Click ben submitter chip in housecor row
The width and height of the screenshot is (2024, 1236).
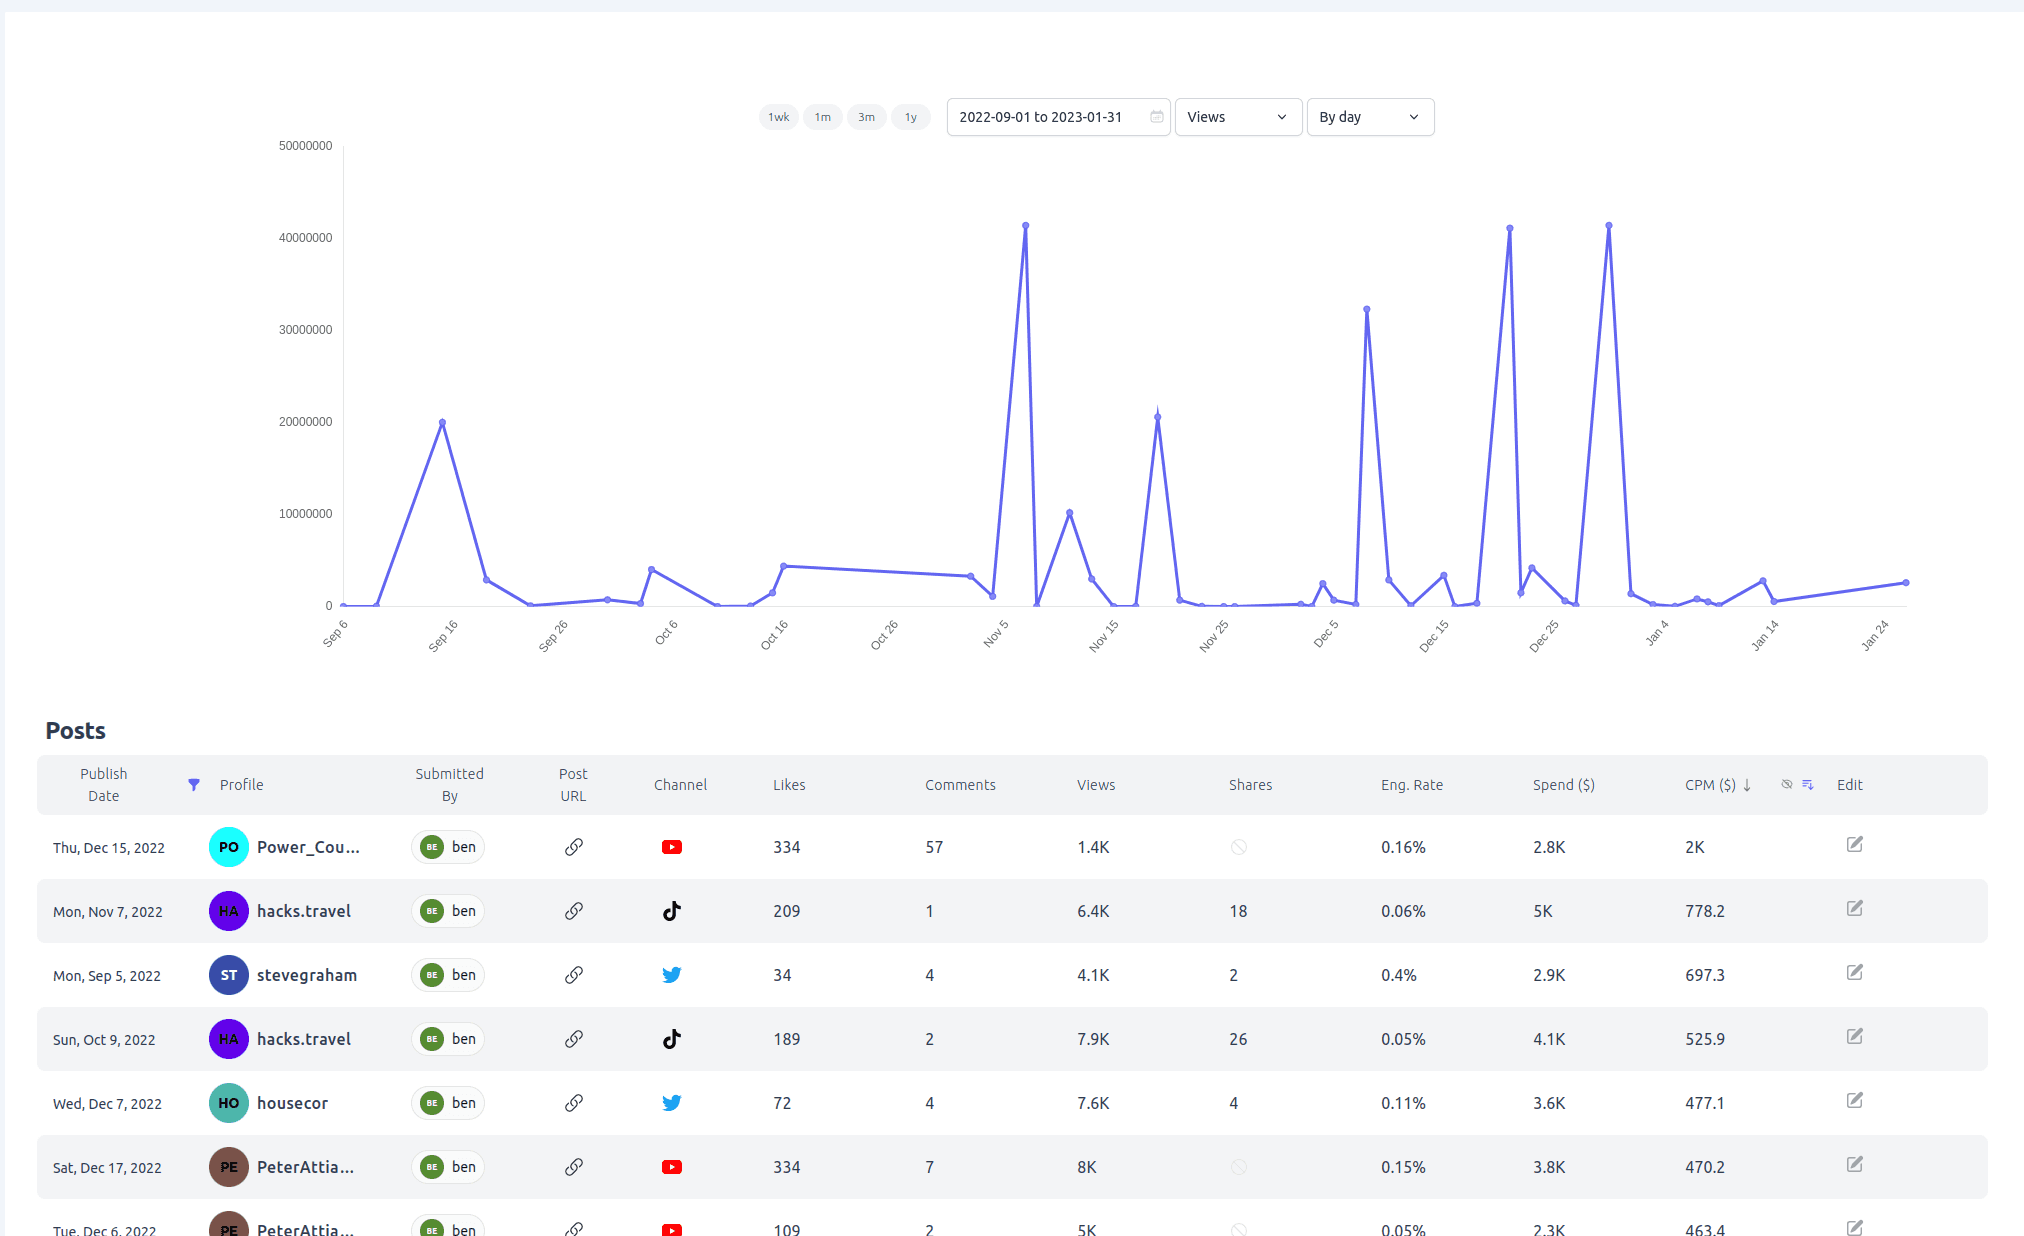pyautogui.click(x=448, y=1103)
